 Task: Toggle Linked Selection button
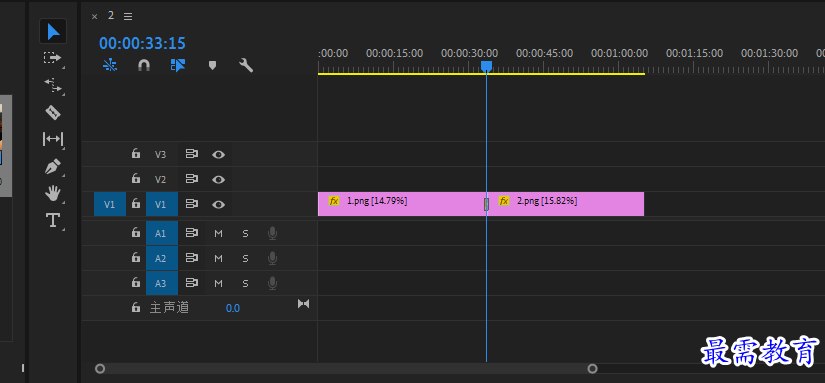[x=178, y=65]
